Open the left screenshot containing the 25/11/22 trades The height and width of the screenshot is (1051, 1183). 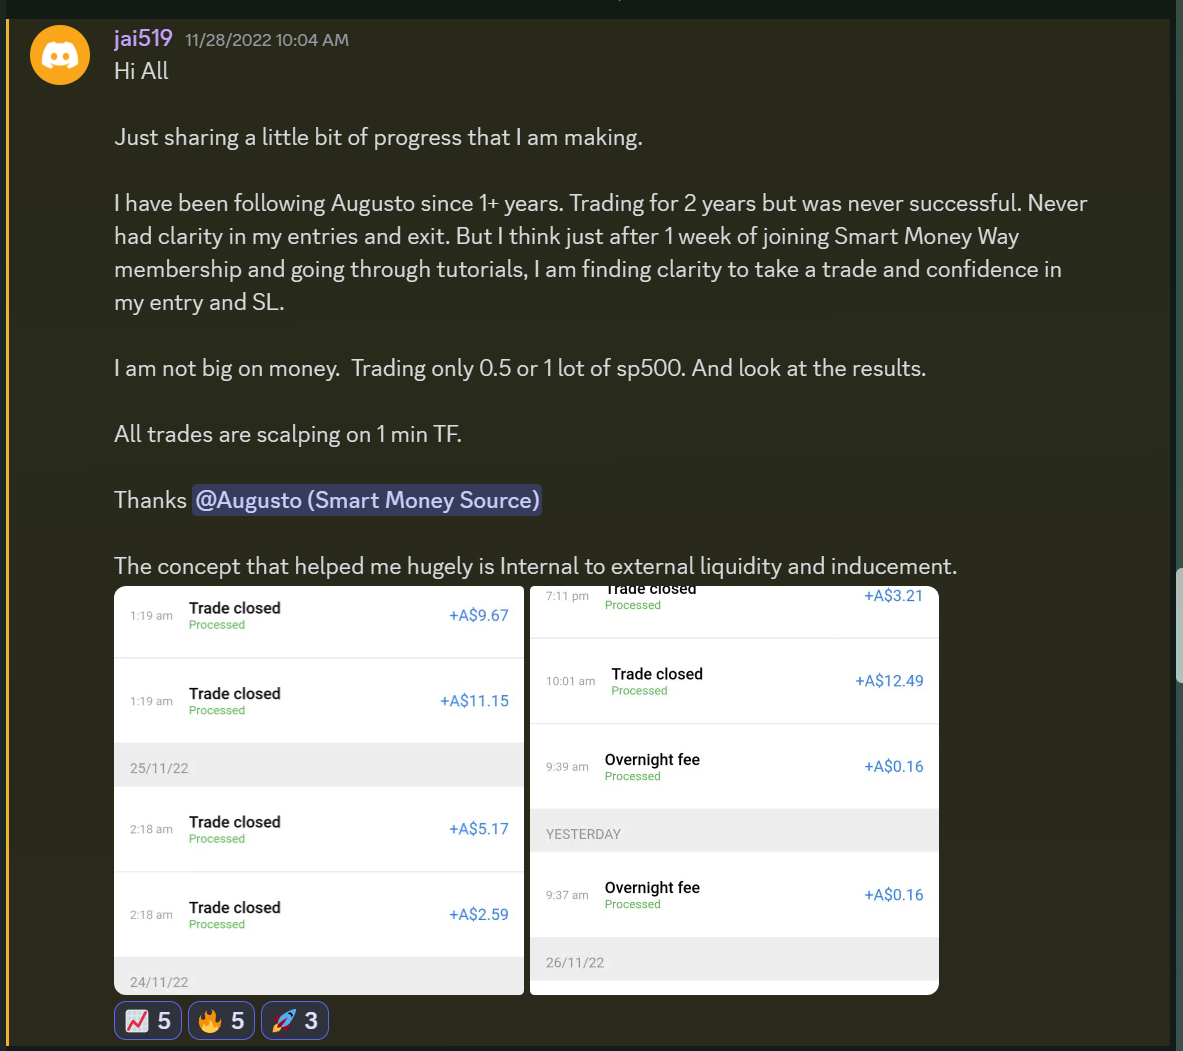[319, 791]
